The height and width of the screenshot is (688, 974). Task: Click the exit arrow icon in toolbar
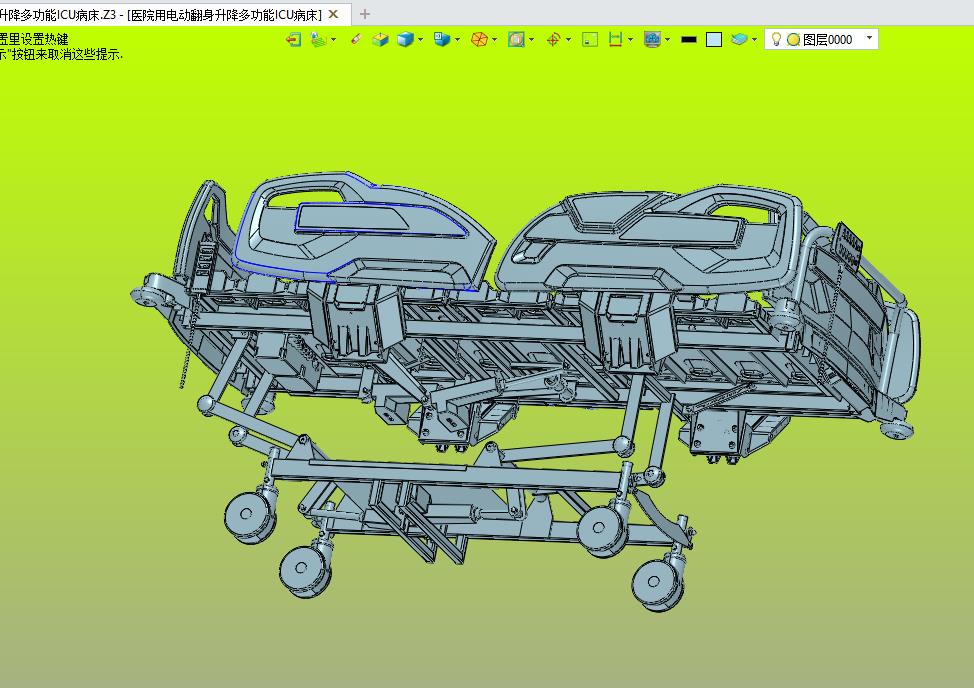[x=293, y=40]
